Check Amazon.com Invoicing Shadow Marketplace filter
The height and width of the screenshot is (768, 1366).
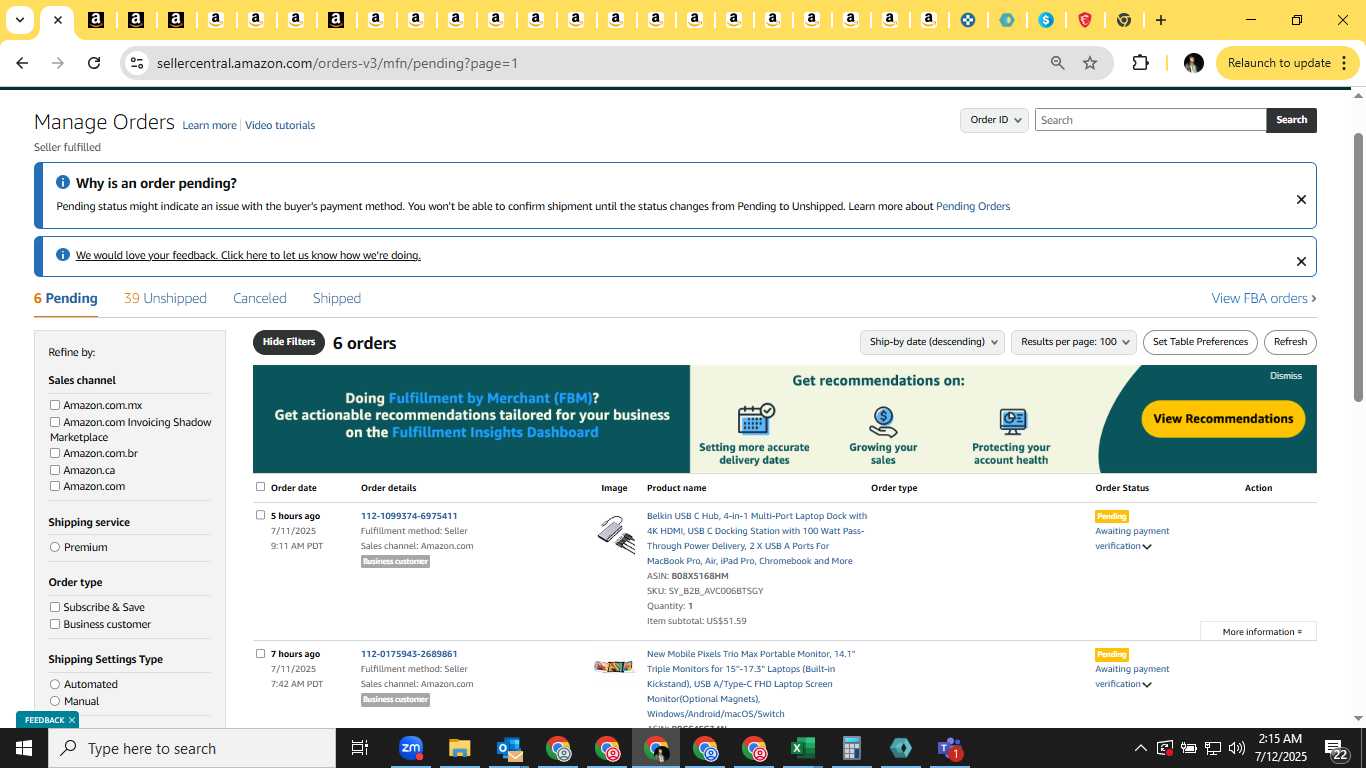pyautogui.click(x=55, y=422)
